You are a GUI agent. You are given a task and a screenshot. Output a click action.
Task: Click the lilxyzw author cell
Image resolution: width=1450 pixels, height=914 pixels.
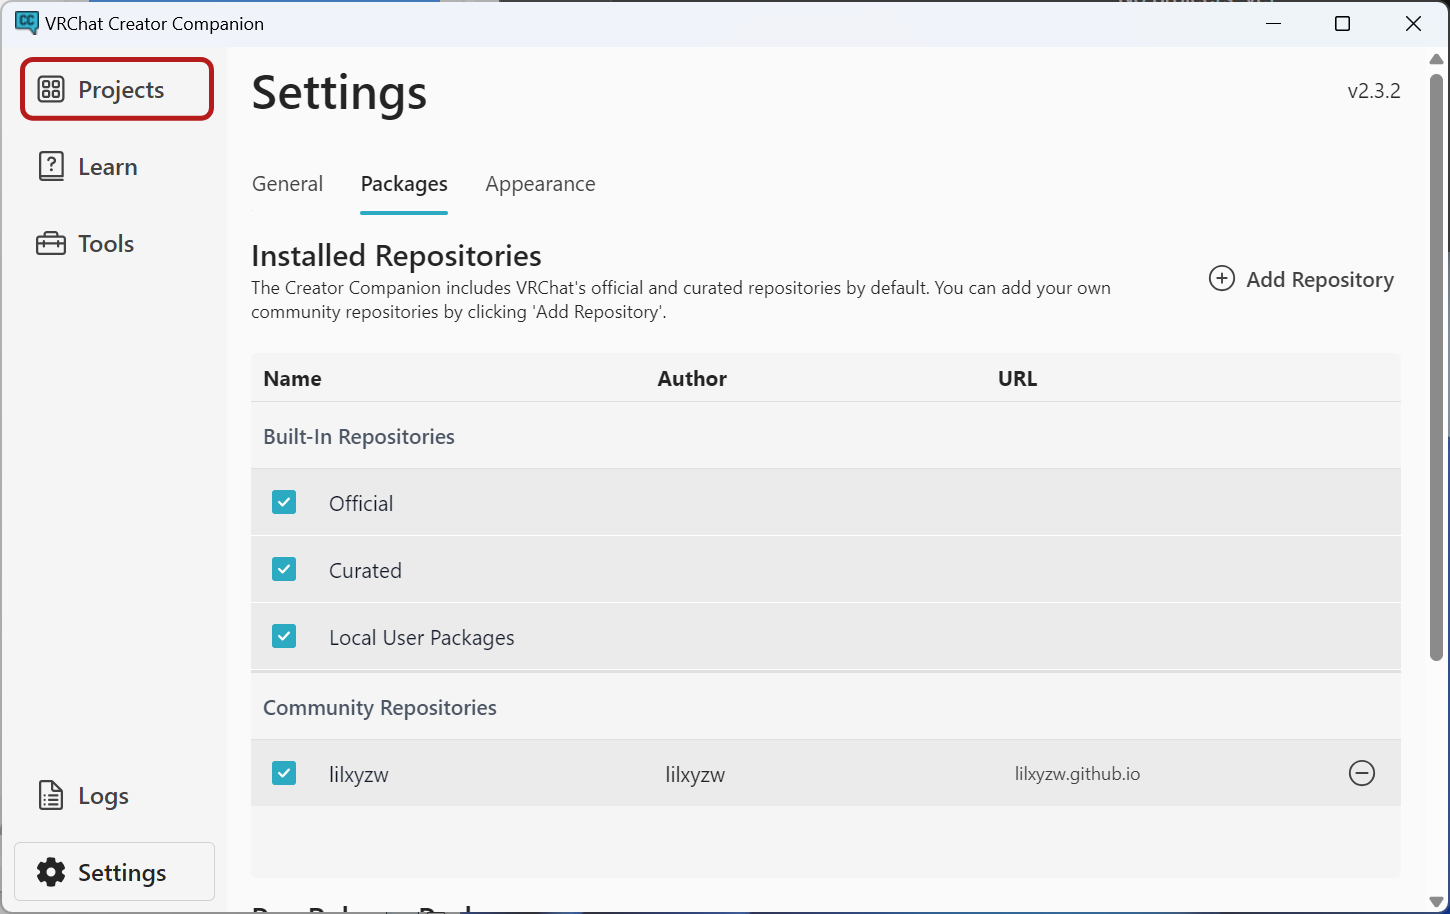click(695, 775)
